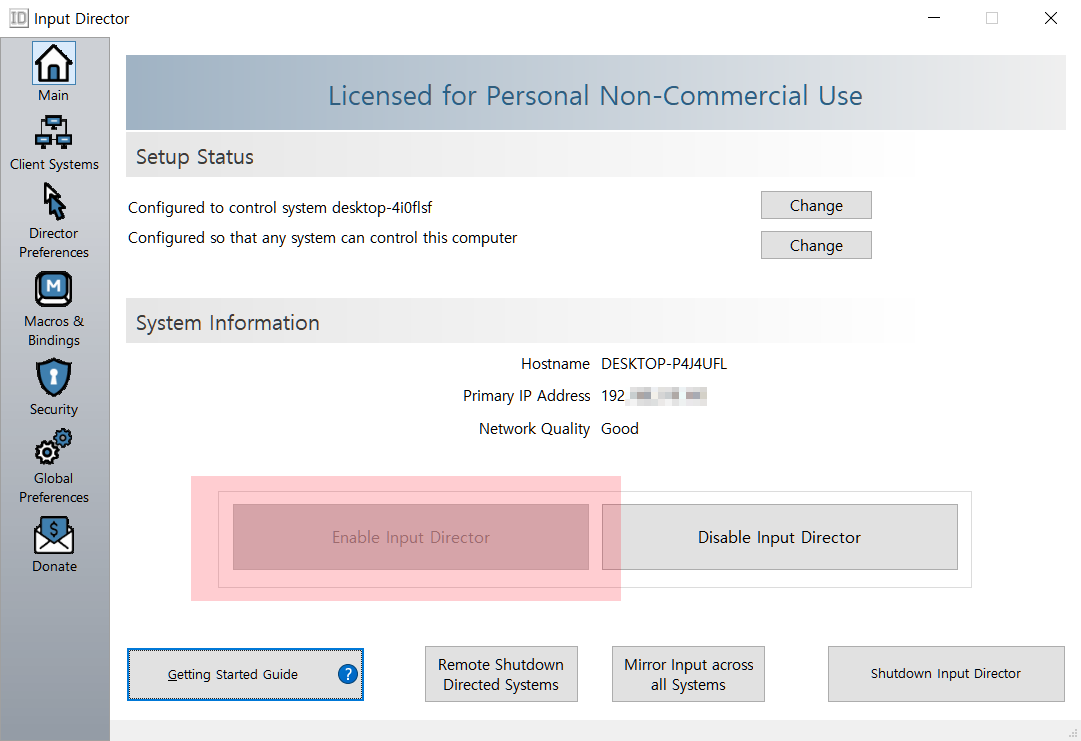This screenshot has width=1081, height=741.
Task: Click the Input Director ID title icon
Action: click(x=19, y=18)
